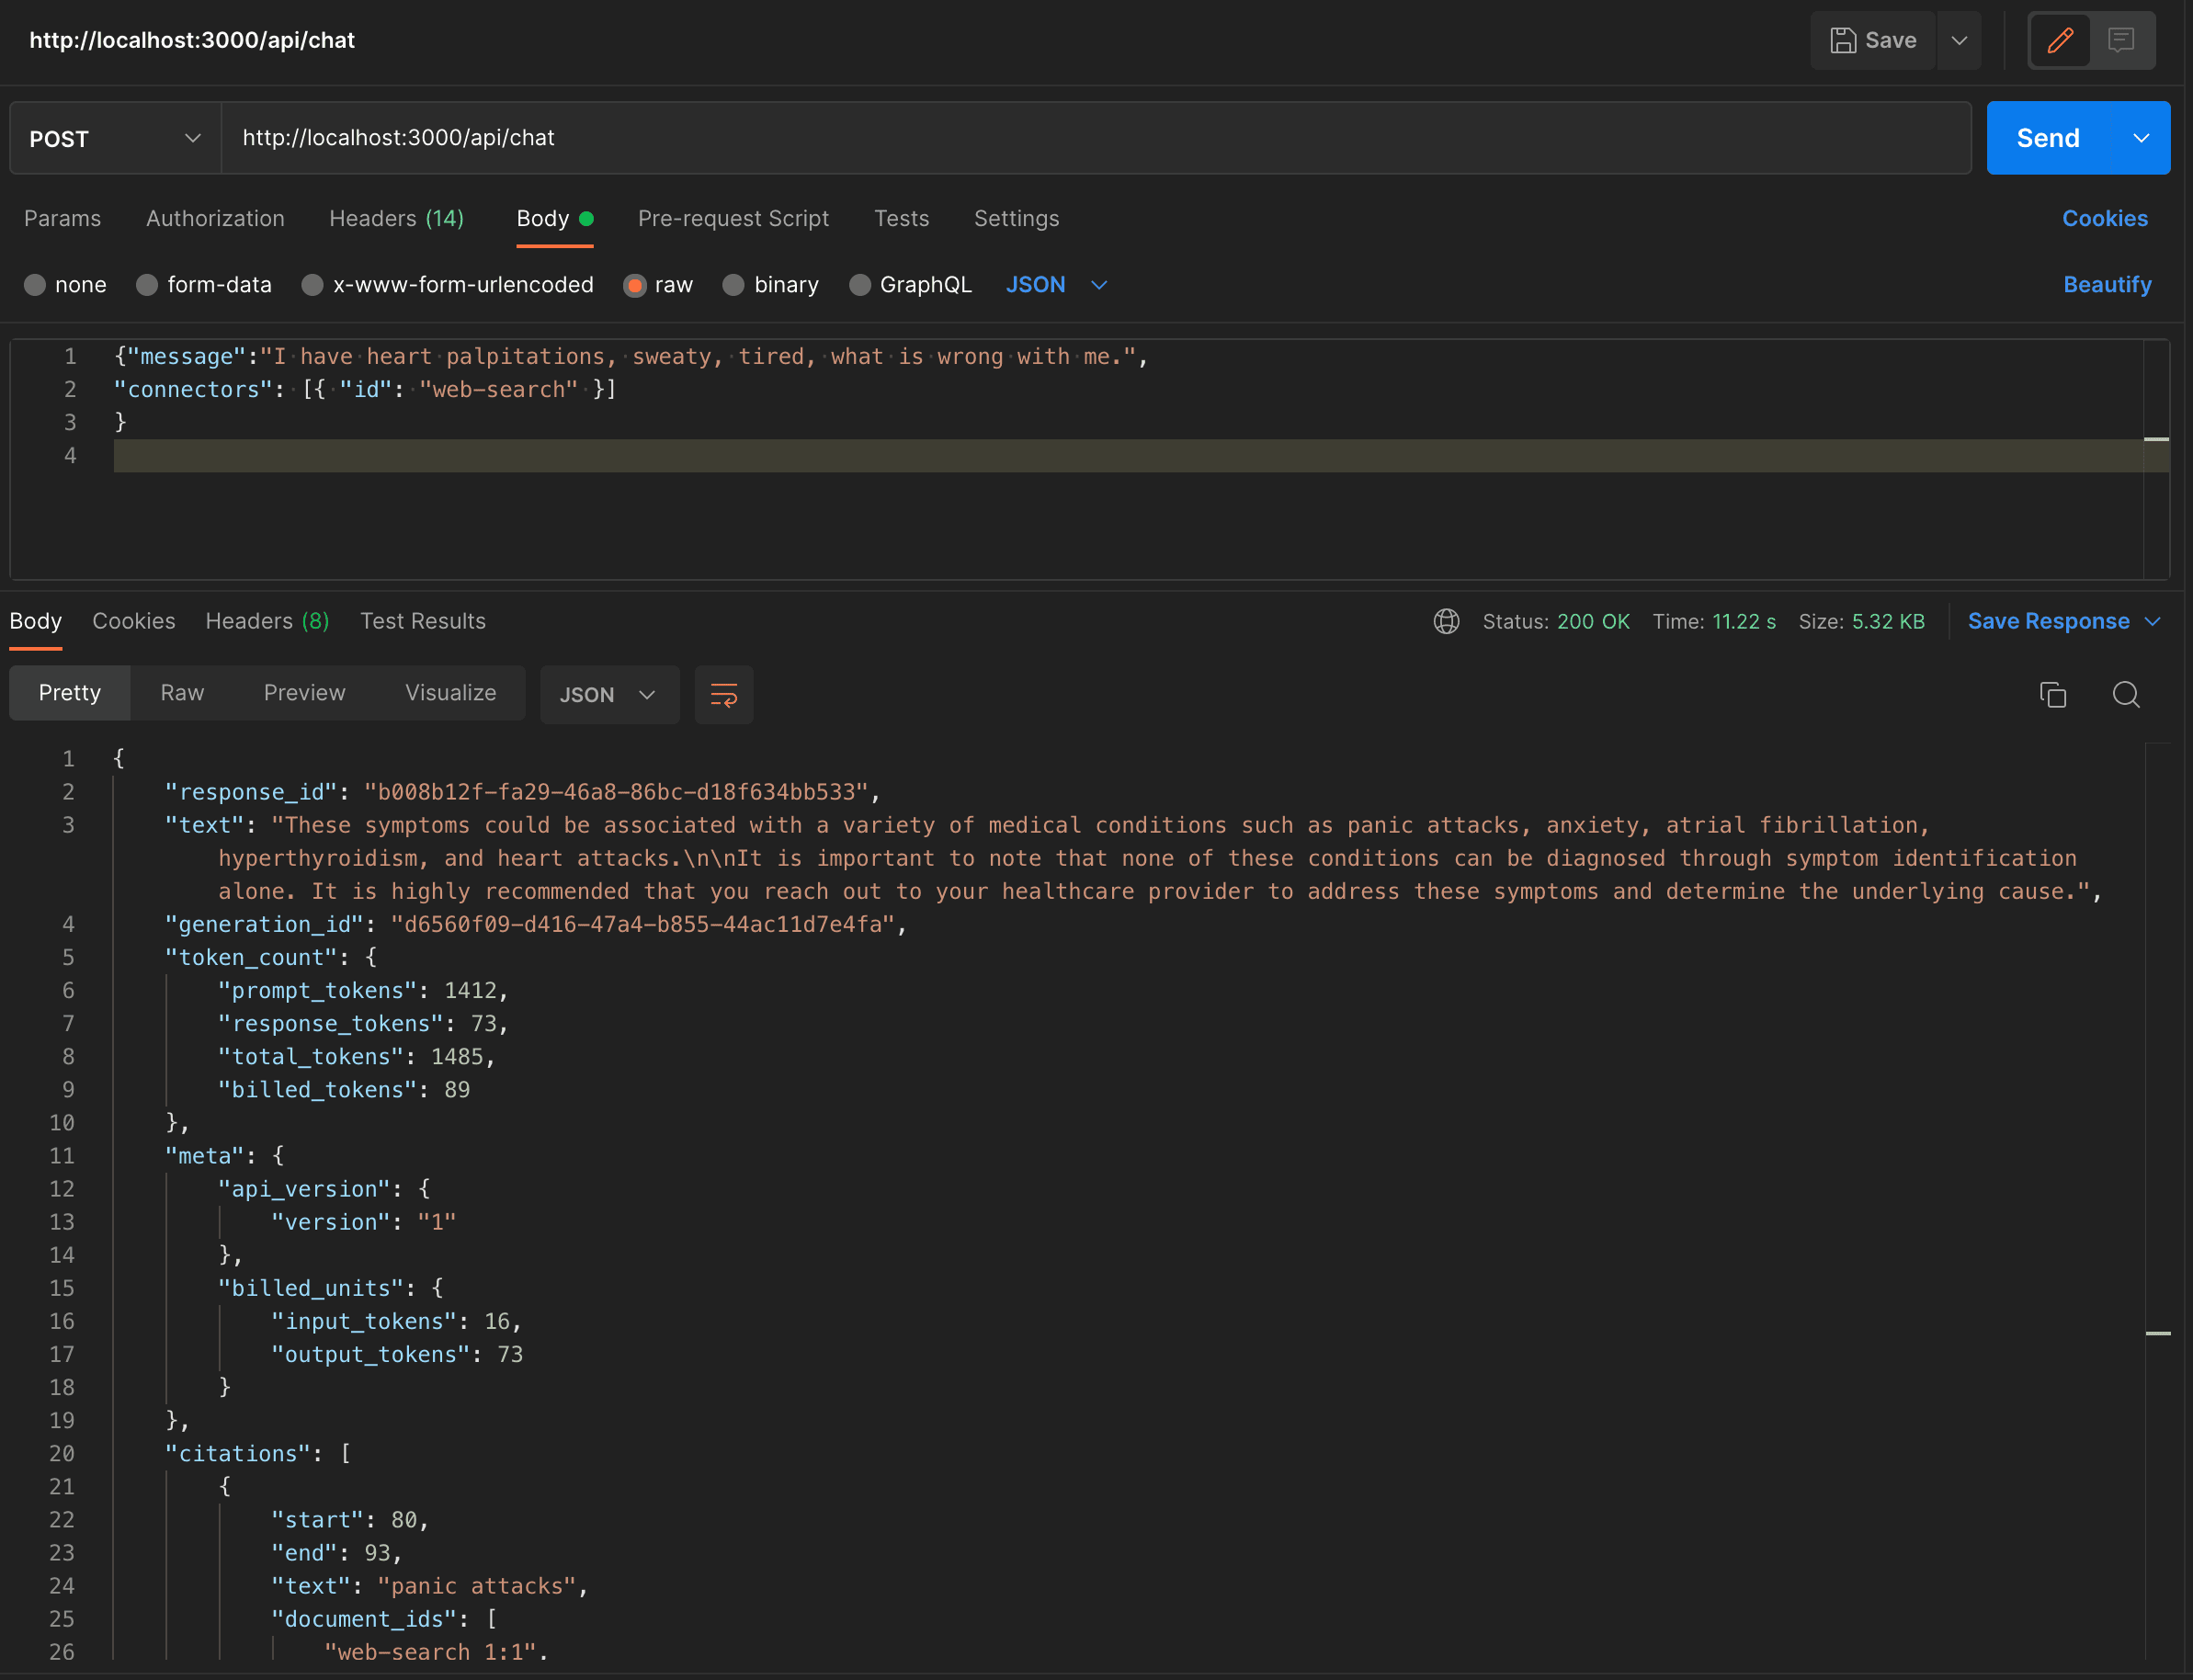Click the "panic attacks" citation text
2193x1680 pixels.
pyautogui.click(x=477, y=1586)
